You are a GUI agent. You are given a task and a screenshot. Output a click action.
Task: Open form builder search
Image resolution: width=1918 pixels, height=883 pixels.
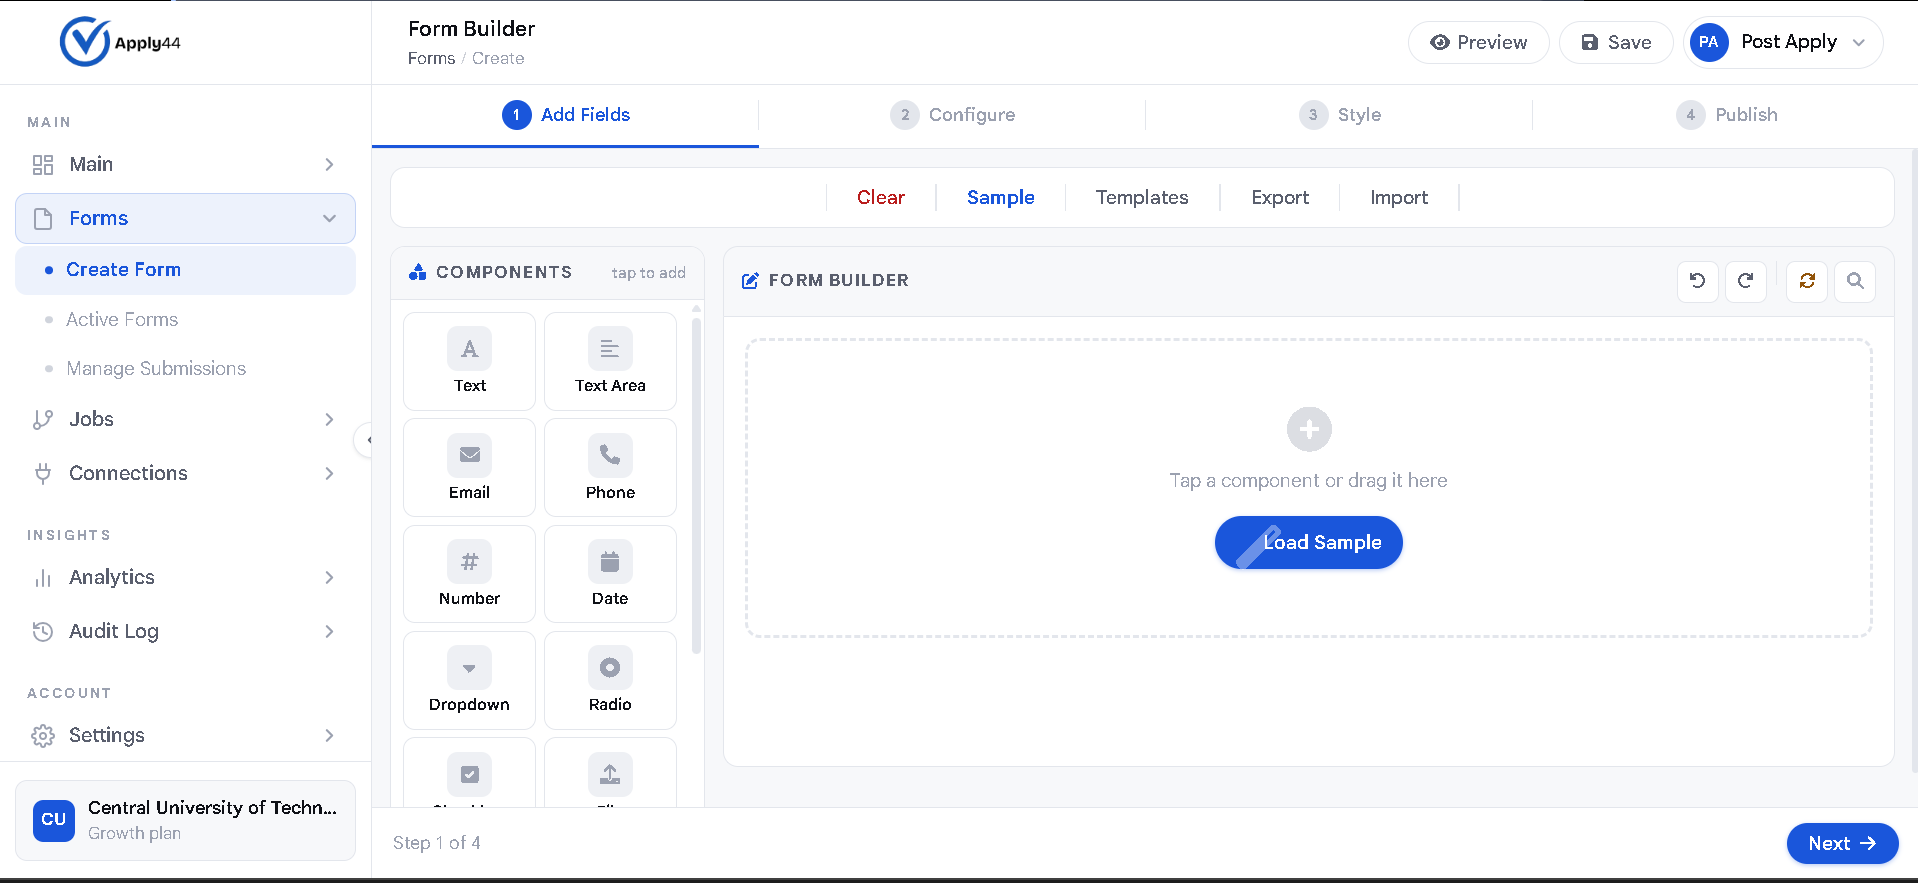[1855, 281]
